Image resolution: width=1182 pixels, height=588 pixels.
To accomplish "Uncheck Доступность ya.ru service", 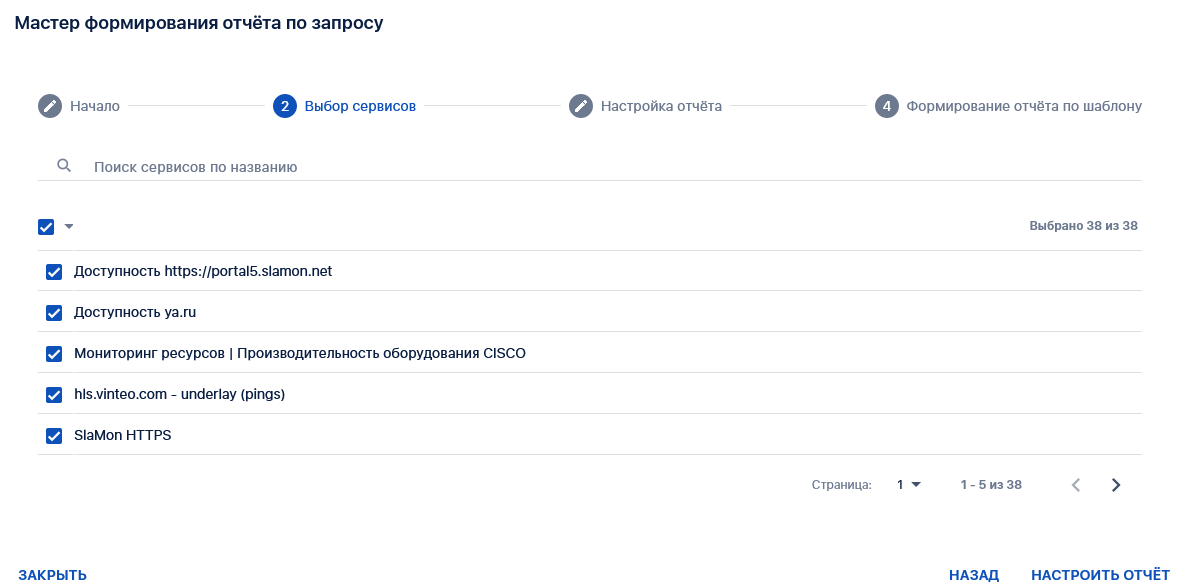I will coord(54,313).
